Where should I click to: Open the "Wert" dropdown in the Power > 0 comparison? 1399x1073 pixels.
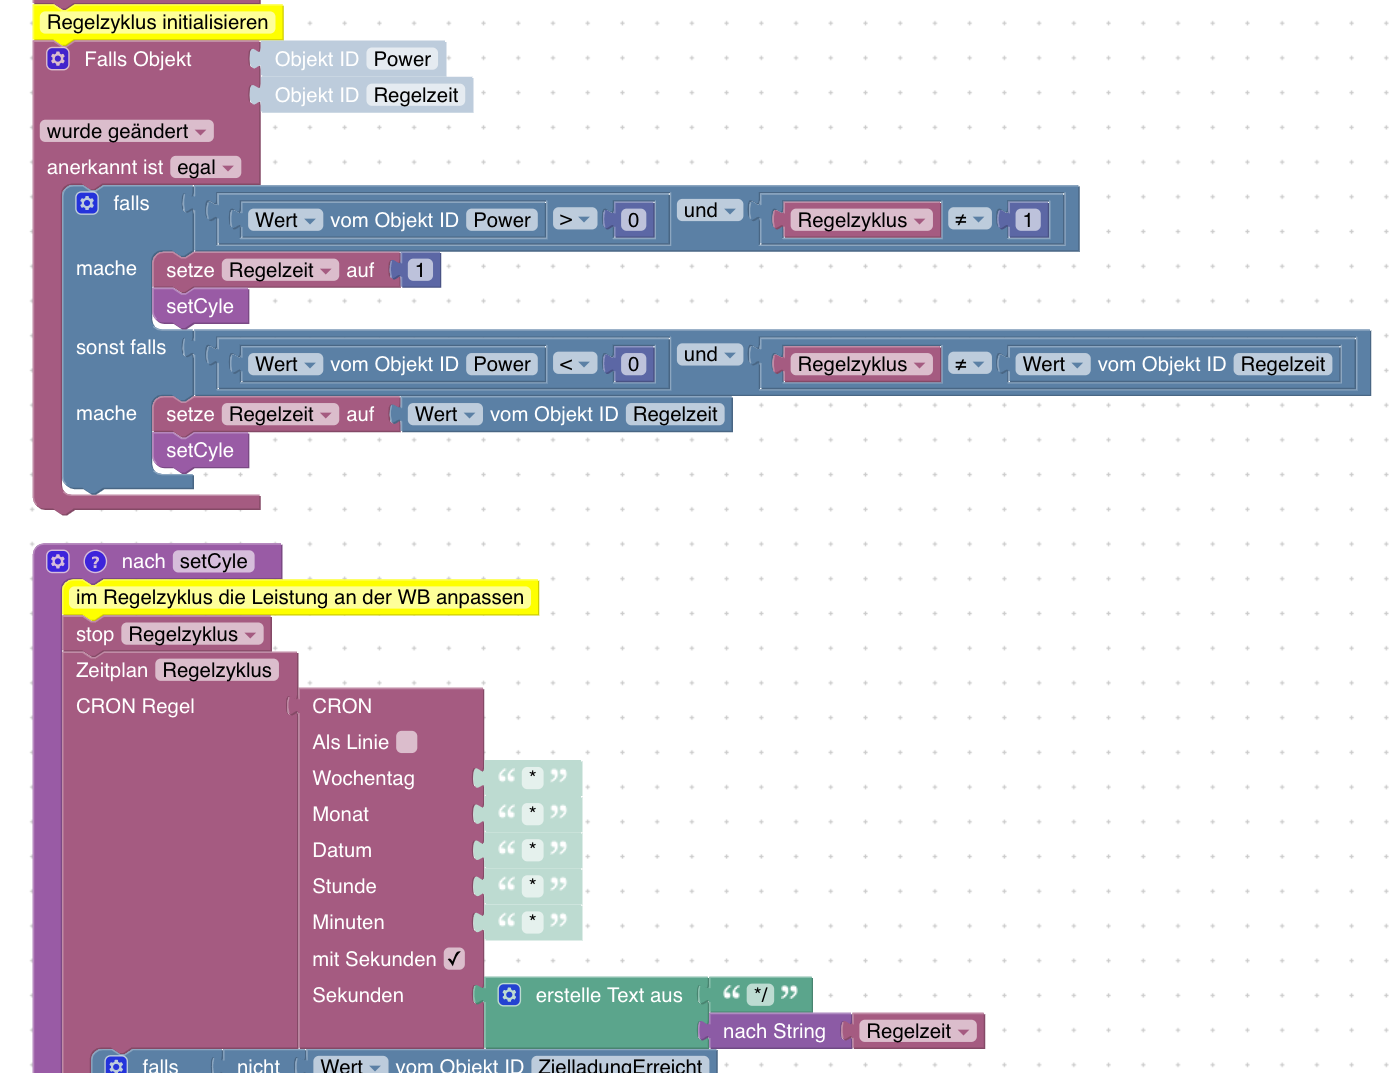click(285, 220)
